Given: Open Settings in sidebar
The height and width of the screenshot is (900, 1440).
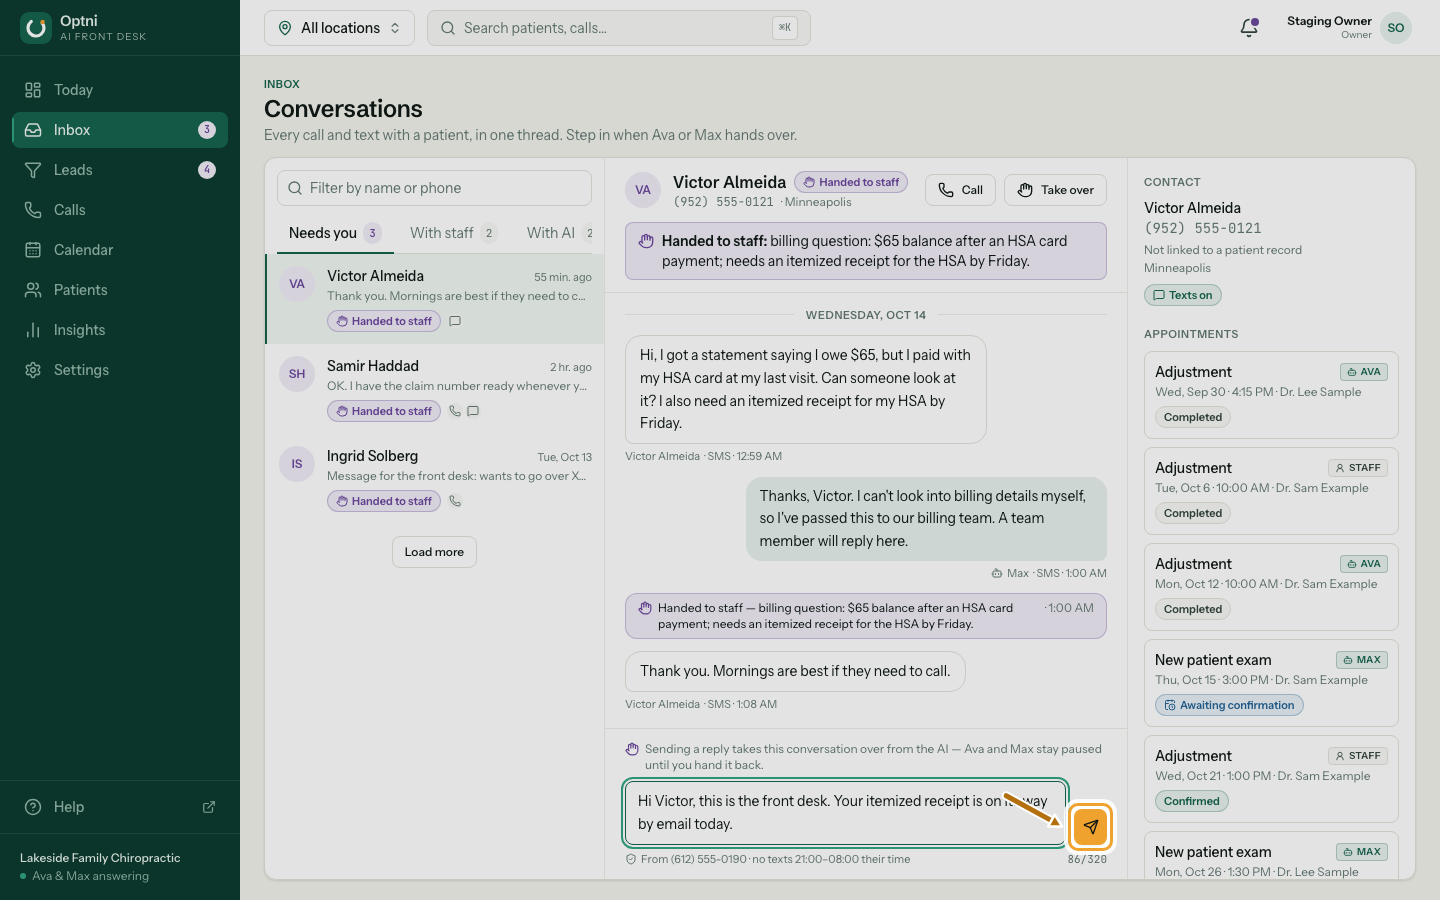Looking at the screenshot, I should tap(120, 370).
